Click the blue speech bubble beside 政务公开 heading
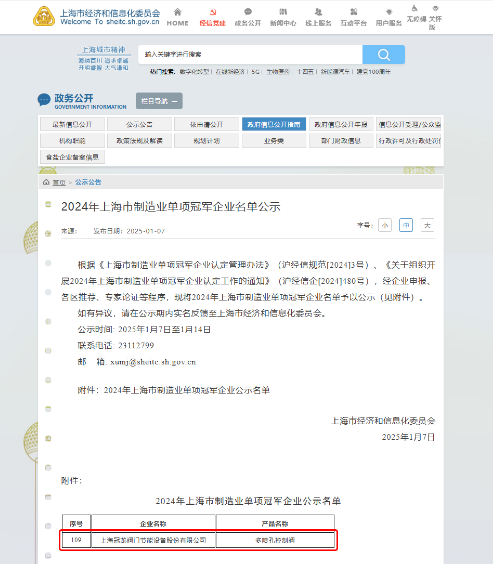Viewport: 493px width, 564px height. [x=44, y=100]
